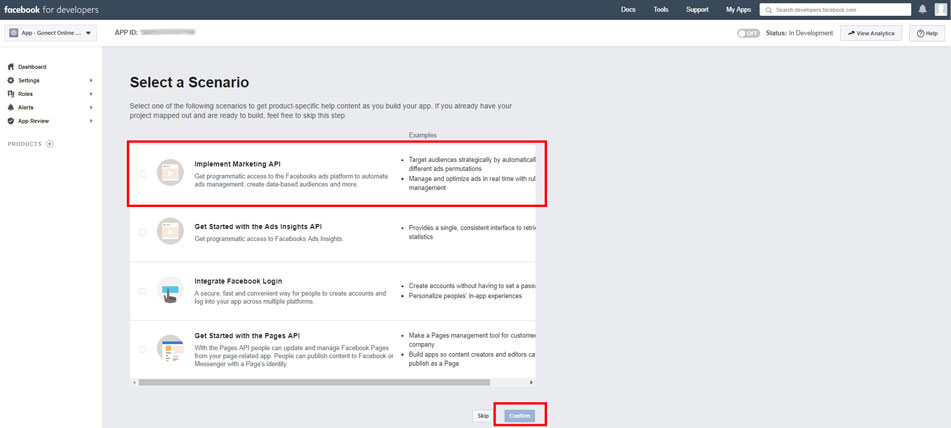Viewport: 951px width, 428px height.
Task: Select Get Started with the Ads Insights API
Action: click(258, 226)
